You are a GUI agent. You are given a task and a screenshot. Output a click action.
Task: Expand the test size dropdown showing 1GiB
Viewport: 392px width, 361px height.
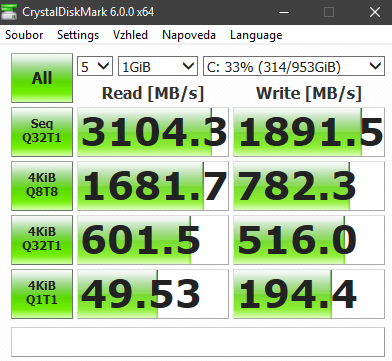tap(158, 66)
